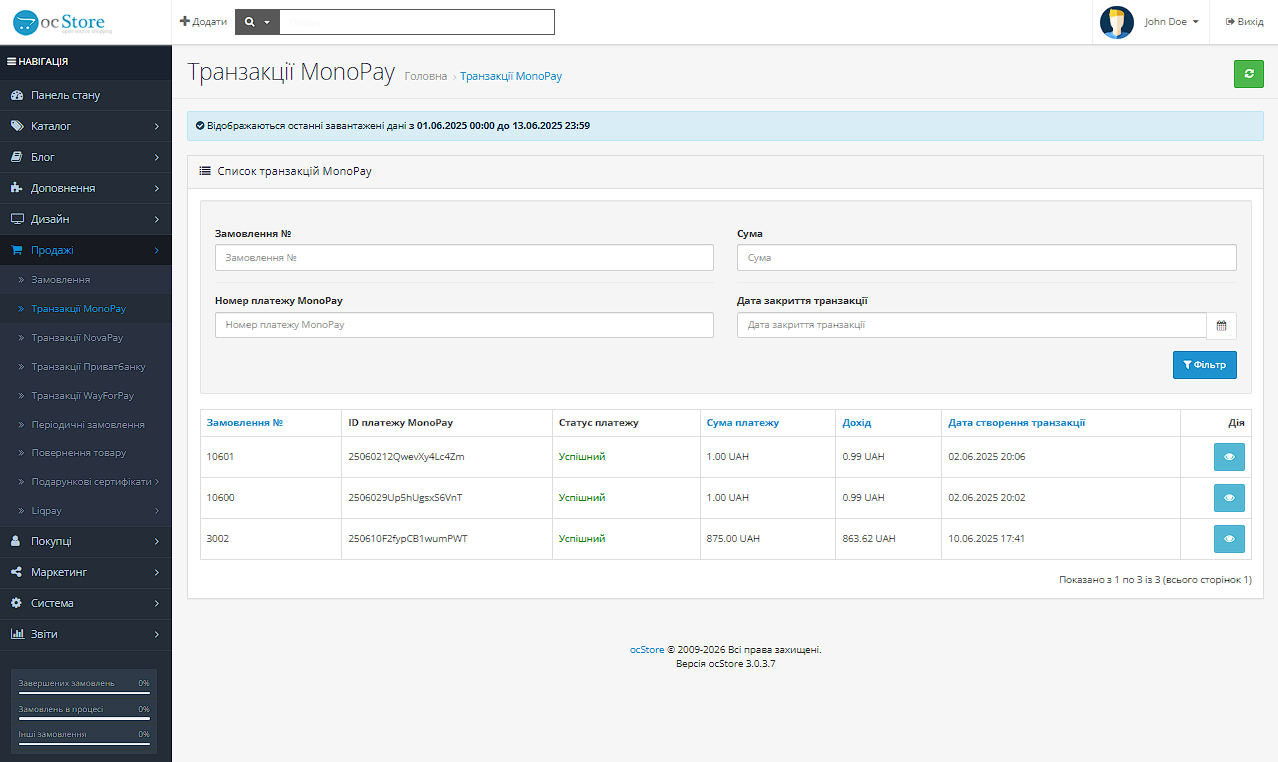Focus the Сума filter field
The image size is (1278, 762).
pyautogui.click(x=987, y=258)
